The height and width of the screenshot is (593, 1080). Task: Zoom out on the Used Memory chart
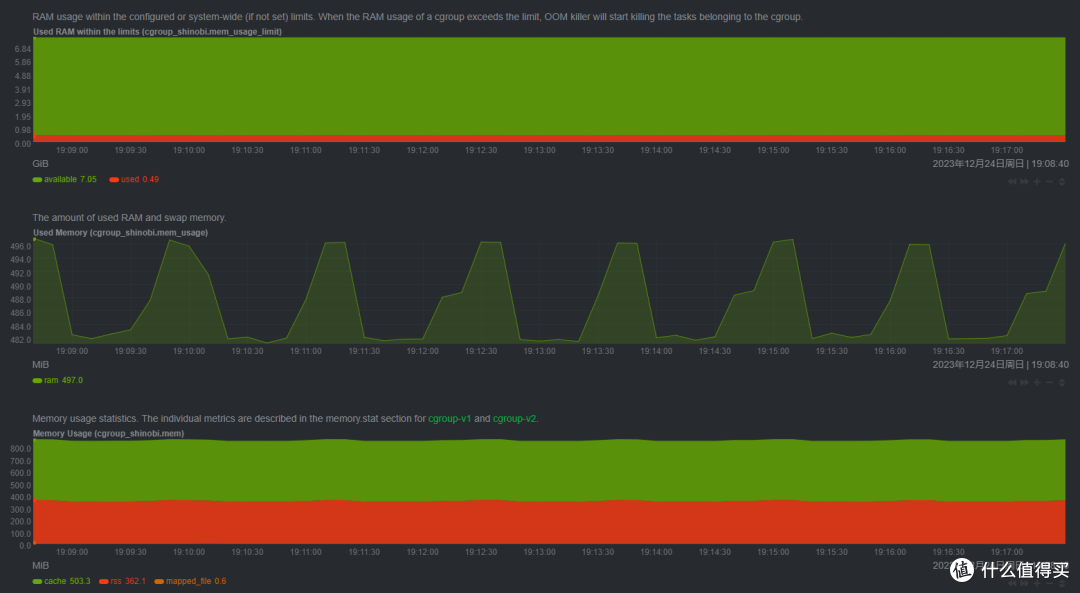click(x=1049, y=382)
